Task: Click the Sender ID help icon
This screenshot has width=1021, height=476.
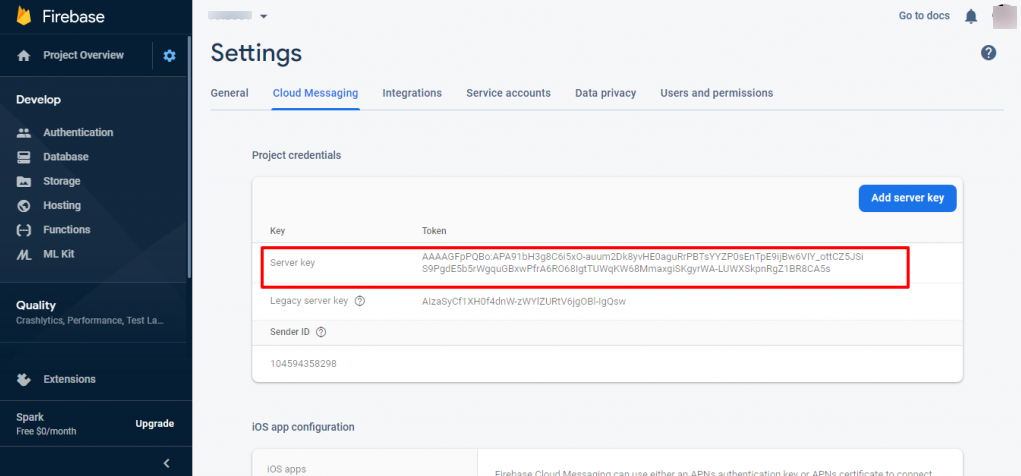Action: pyautogui.click(x=320, y=332)
